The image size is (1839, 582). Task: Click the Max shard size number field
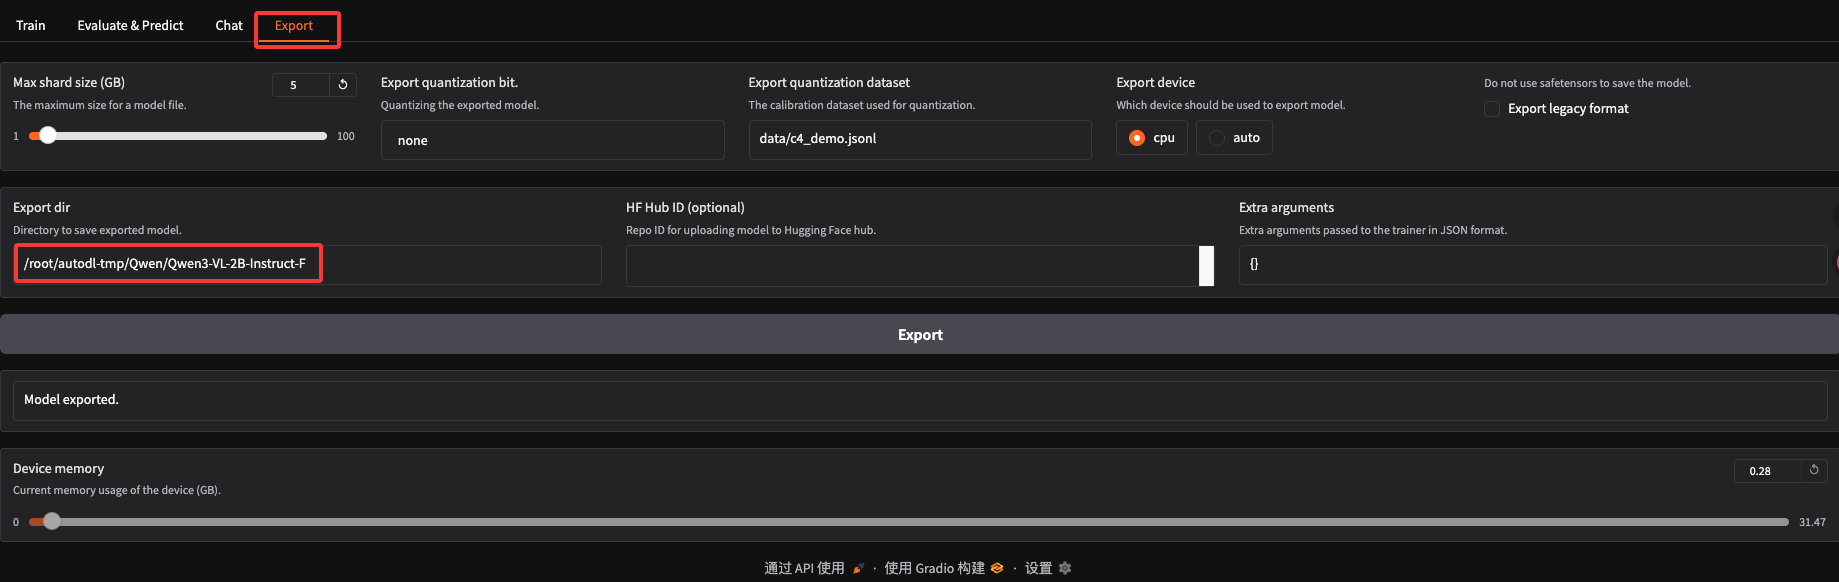click(301, 85)
